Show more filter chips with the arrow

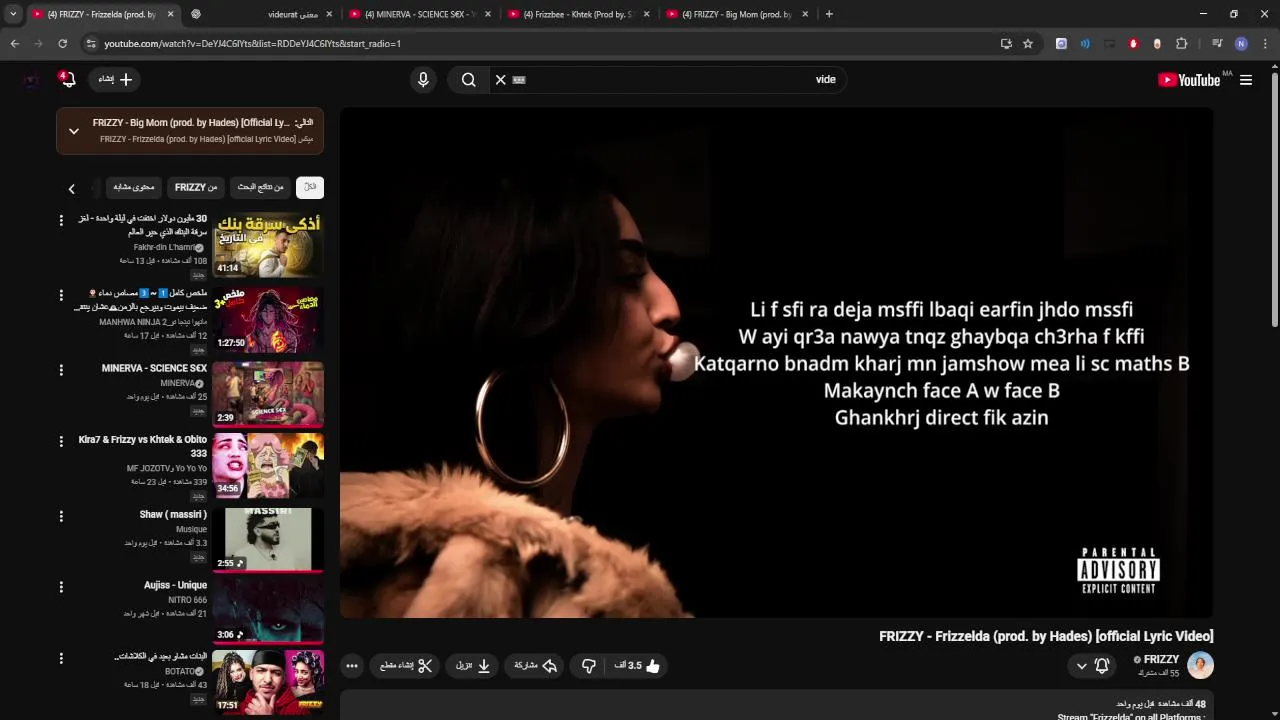71,188
